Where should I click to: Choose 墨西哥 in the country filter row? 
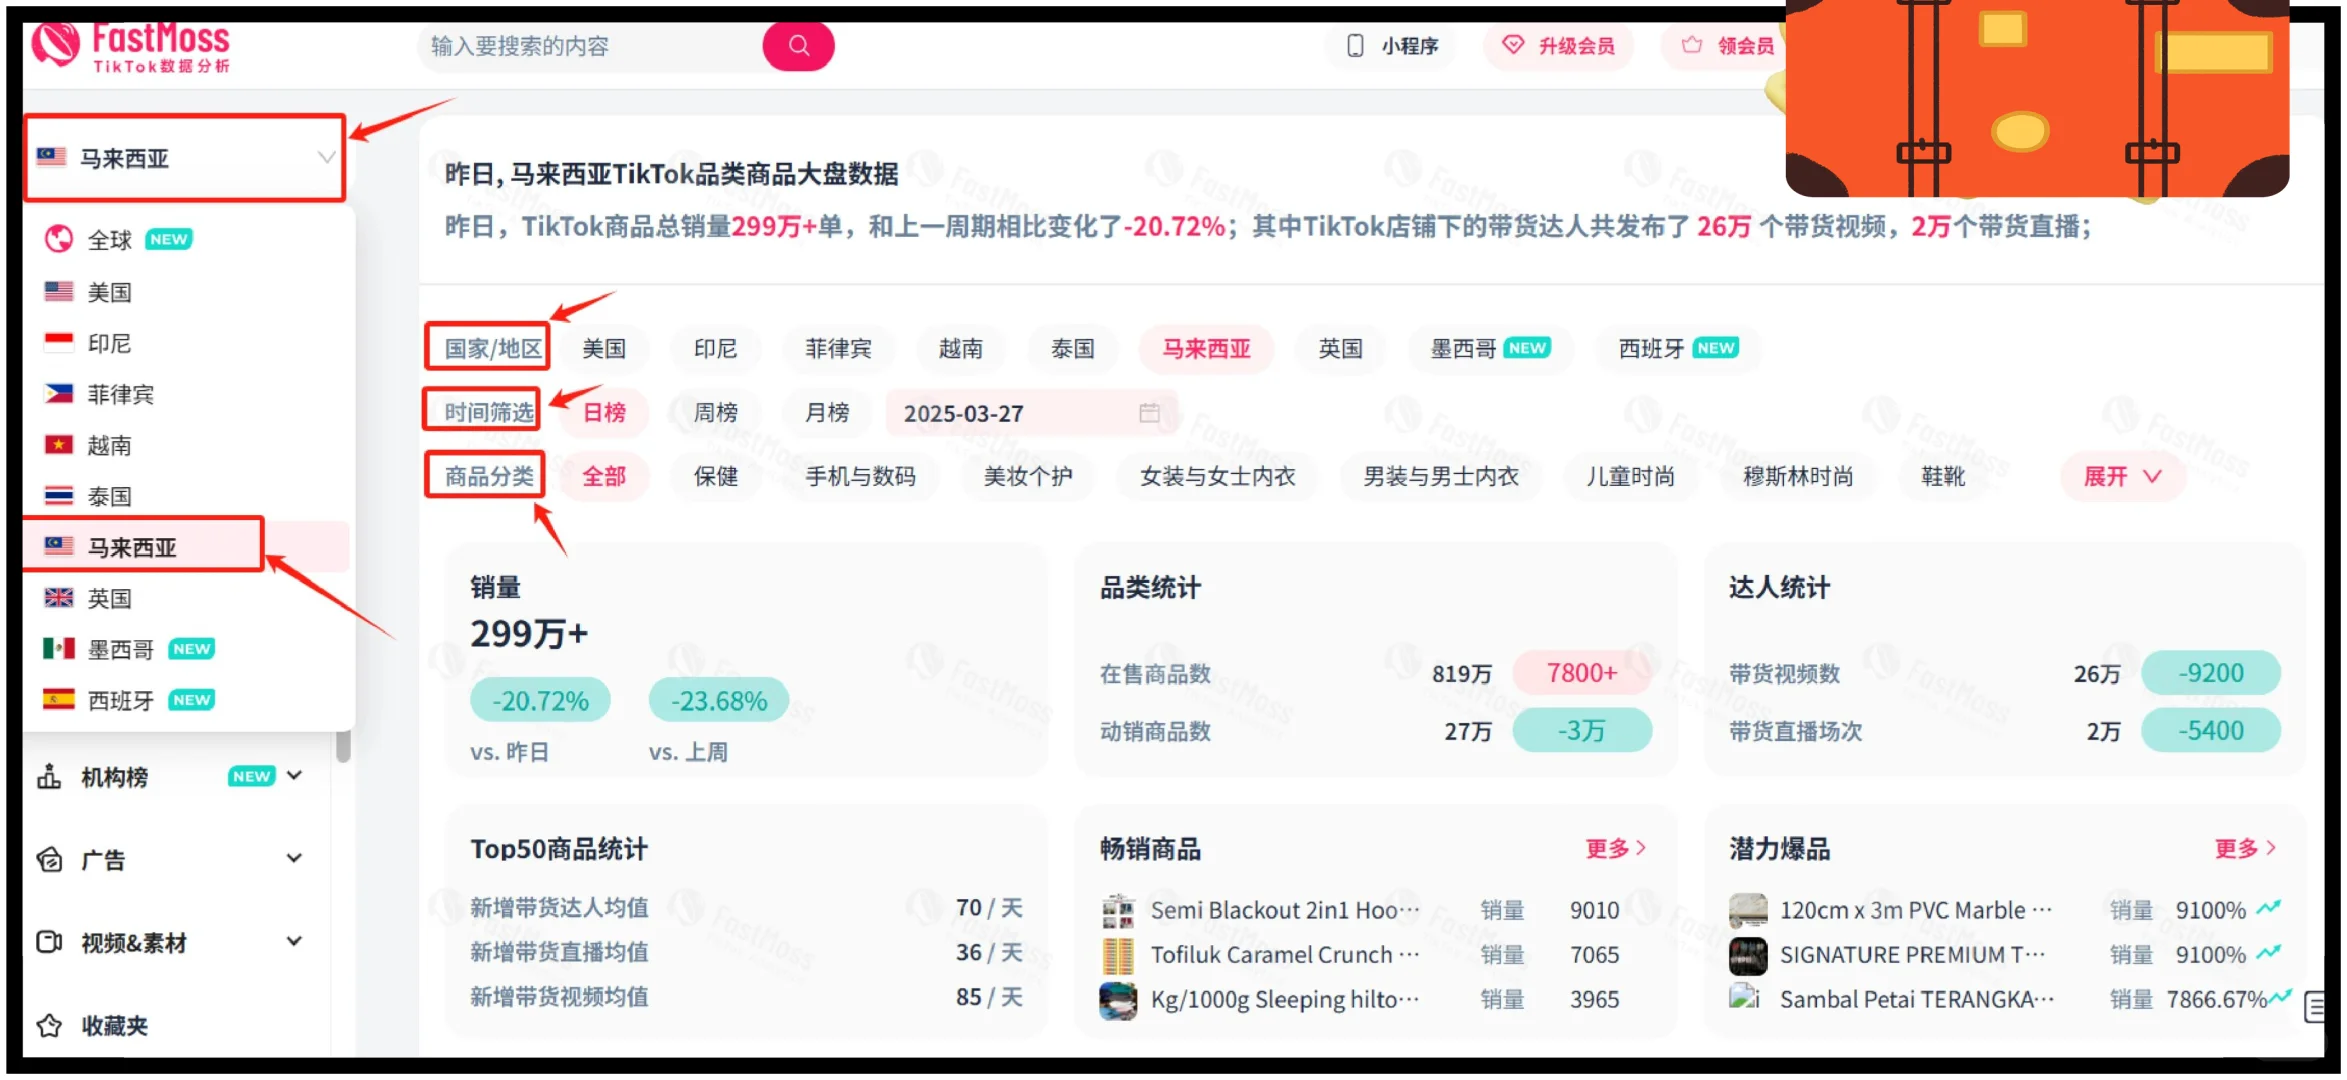[1490, 348]
